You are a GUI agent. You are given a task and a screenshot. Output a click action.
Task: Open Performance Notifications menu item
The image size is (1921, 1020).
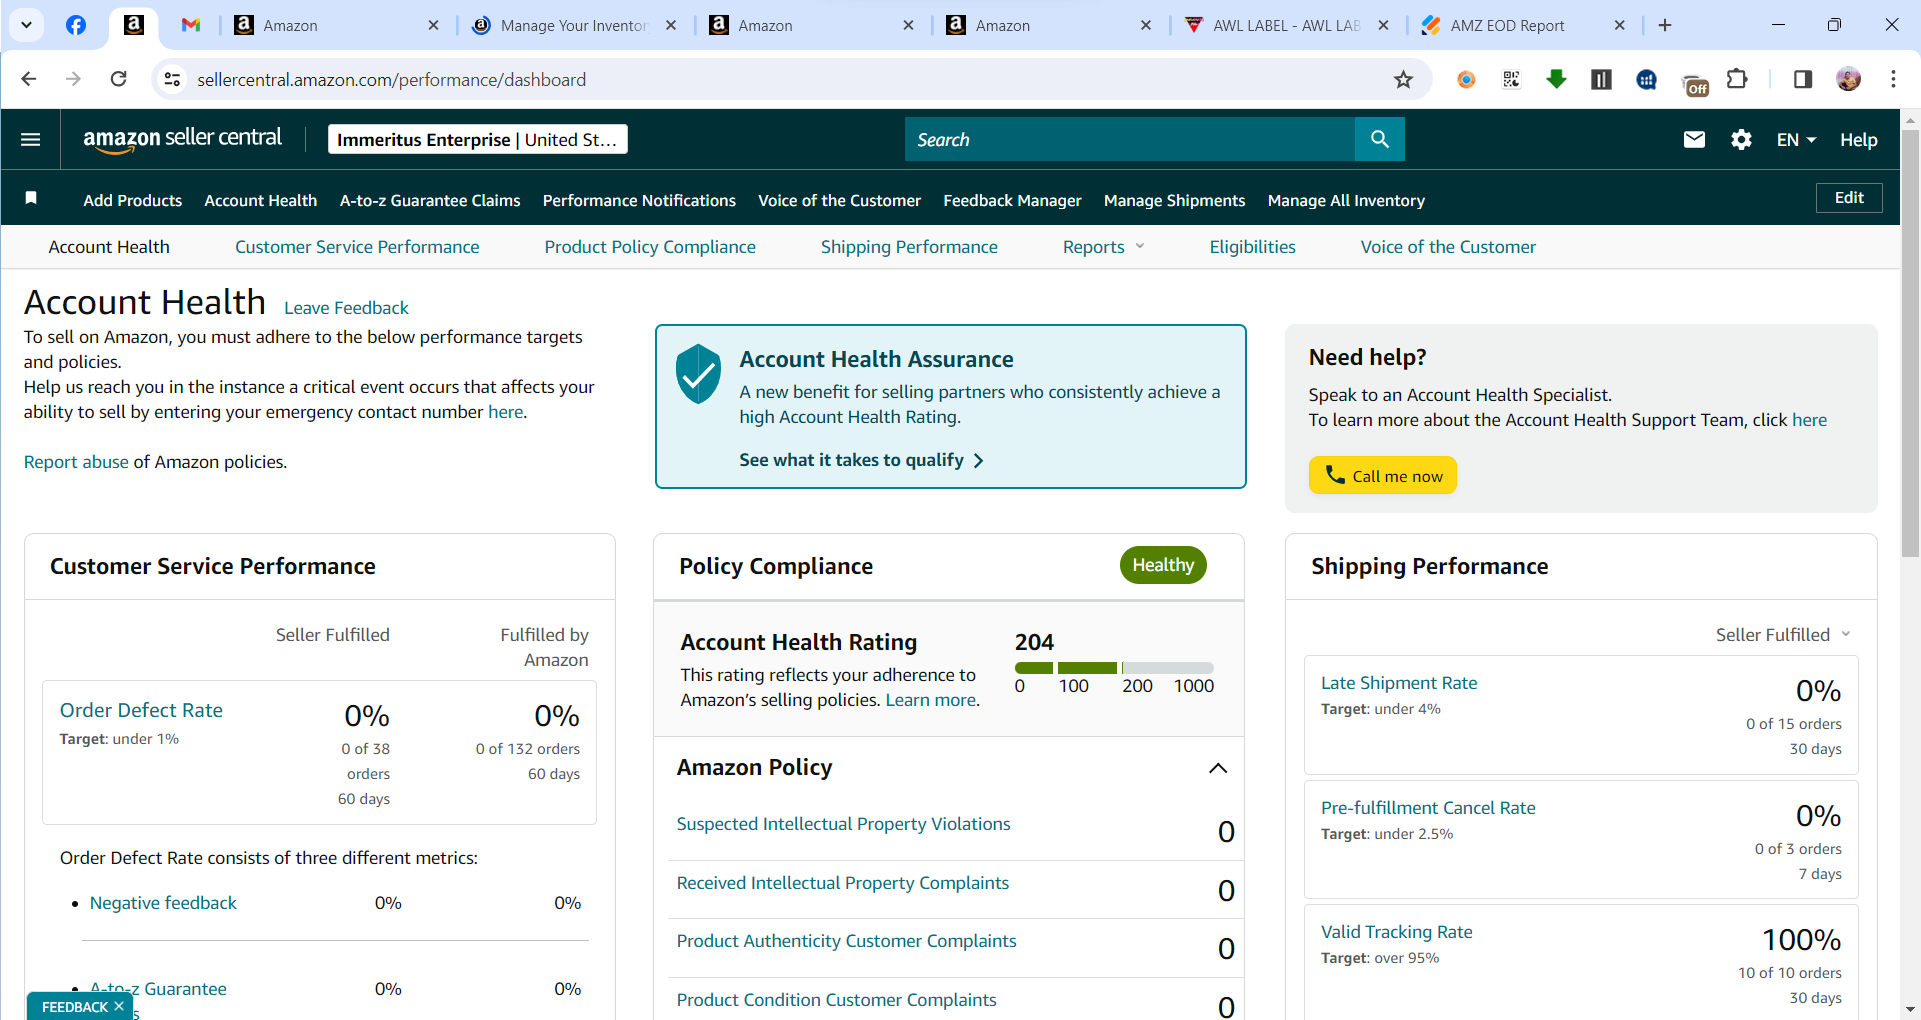[639, 200]
